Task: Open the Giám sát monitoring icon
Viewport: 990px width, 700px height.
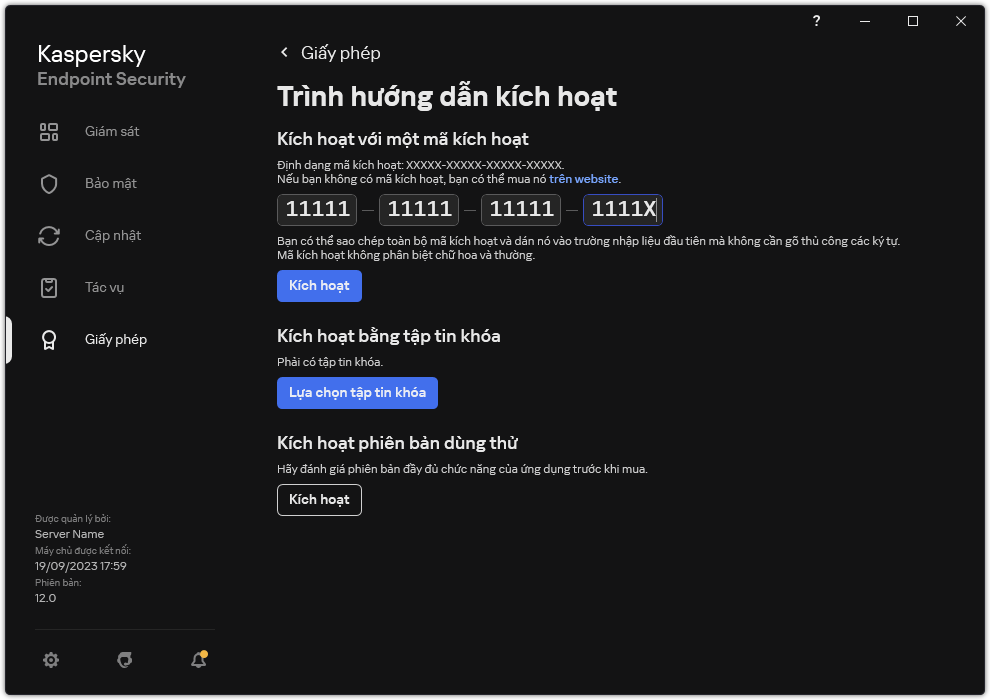Action: 49,131
